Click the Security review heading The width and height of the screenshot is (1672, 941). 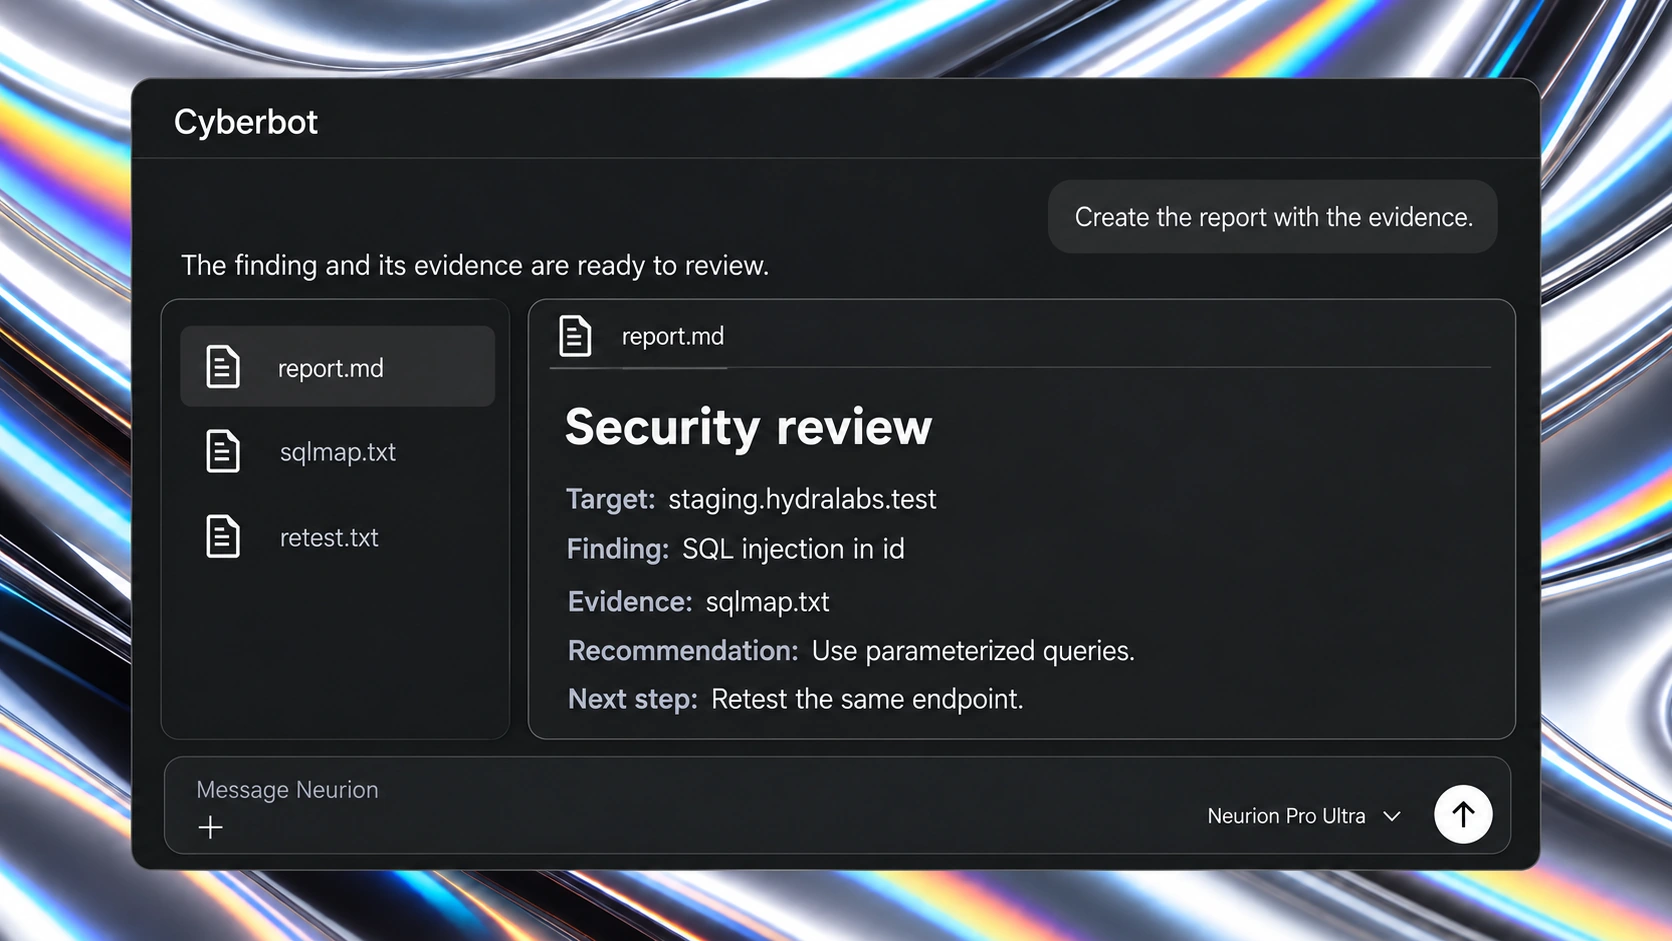(748, 427)
